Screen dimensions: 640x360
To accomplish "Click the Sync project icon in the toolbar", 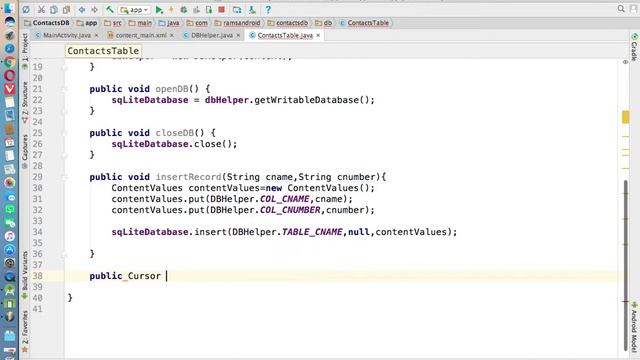I will point(26,9).
